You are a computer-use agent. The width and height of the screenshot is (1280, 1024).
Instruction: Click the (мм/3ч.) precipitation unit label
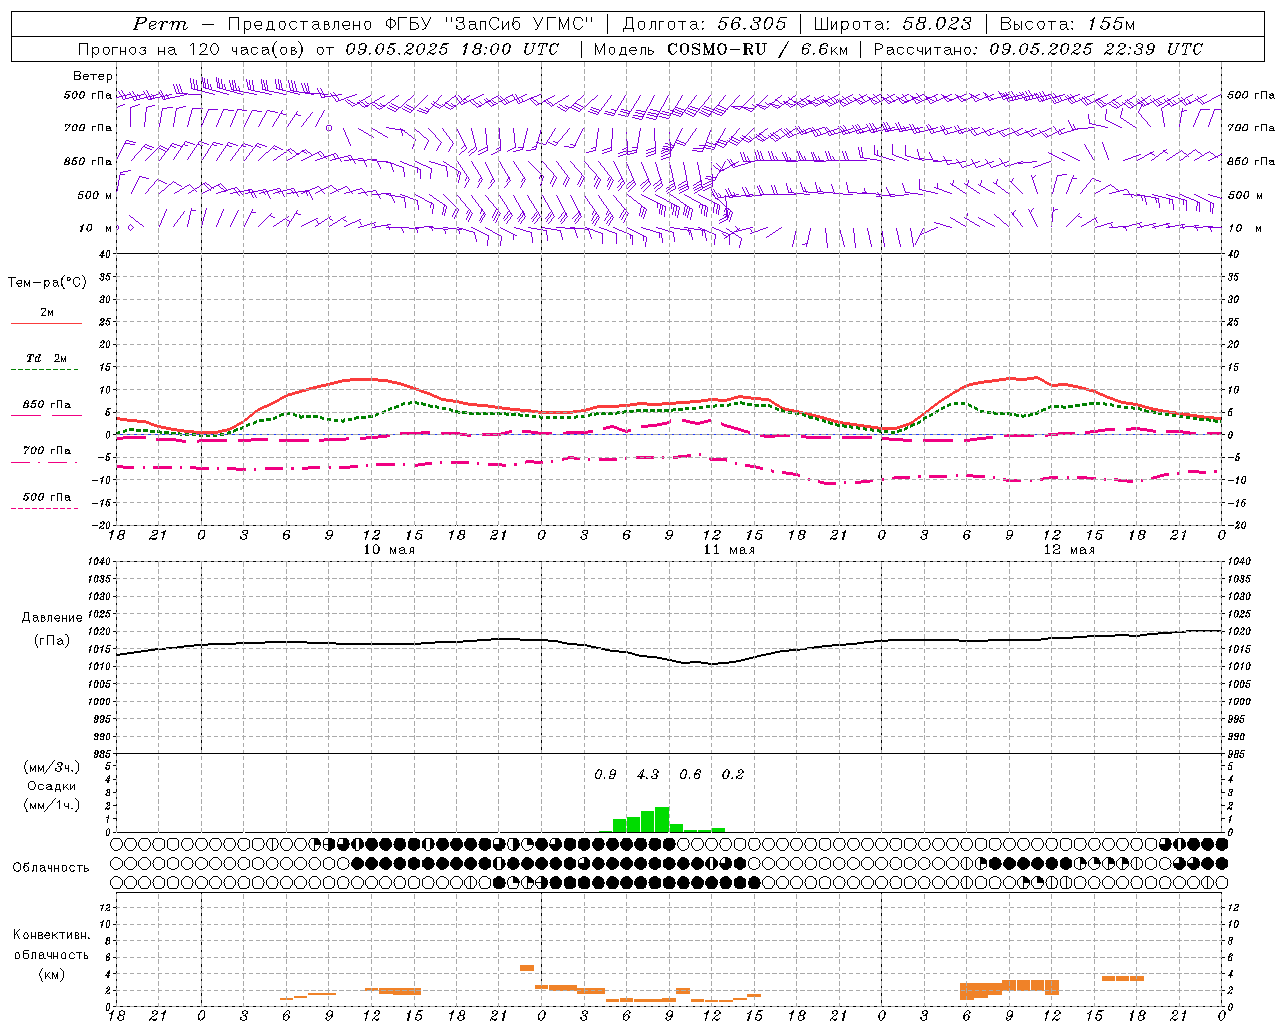[52, 767]
